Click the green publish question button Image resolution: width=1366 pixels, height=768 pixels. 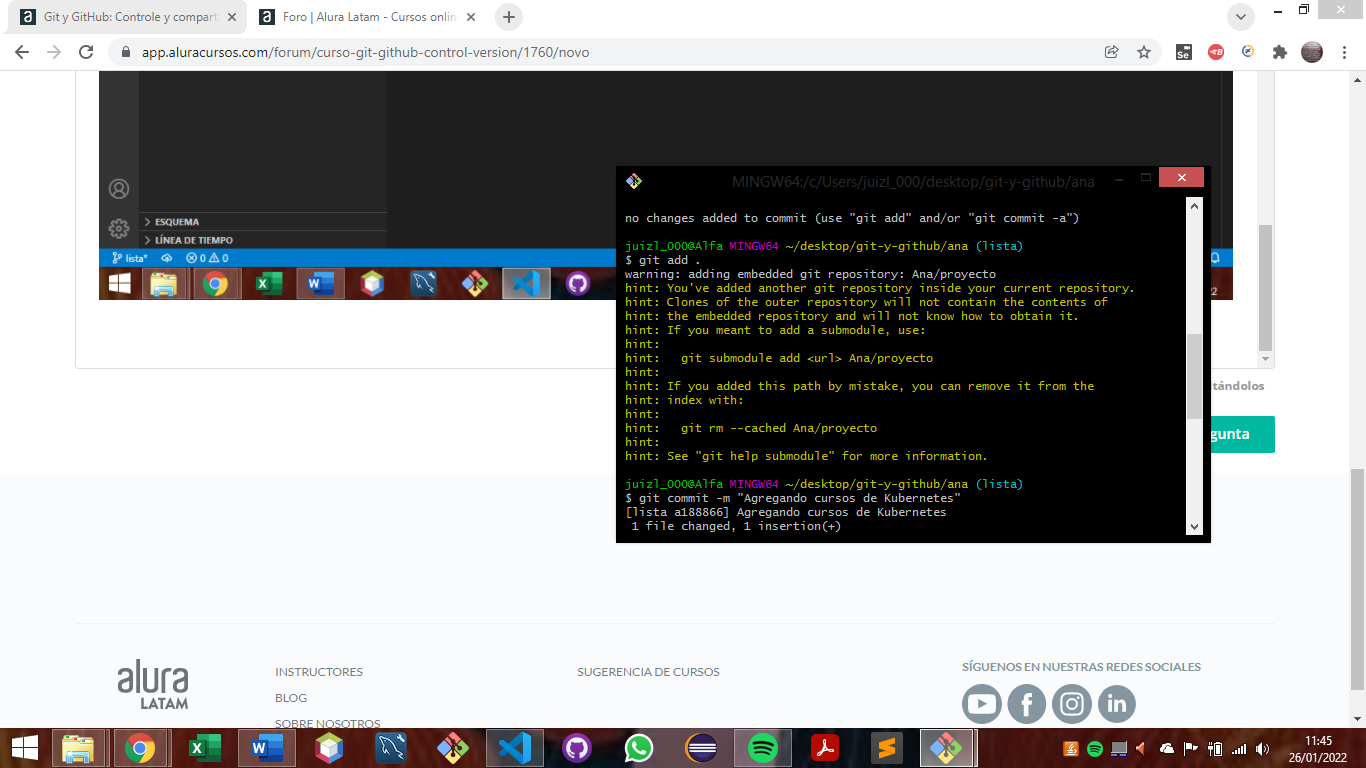tap(1243, 434)
